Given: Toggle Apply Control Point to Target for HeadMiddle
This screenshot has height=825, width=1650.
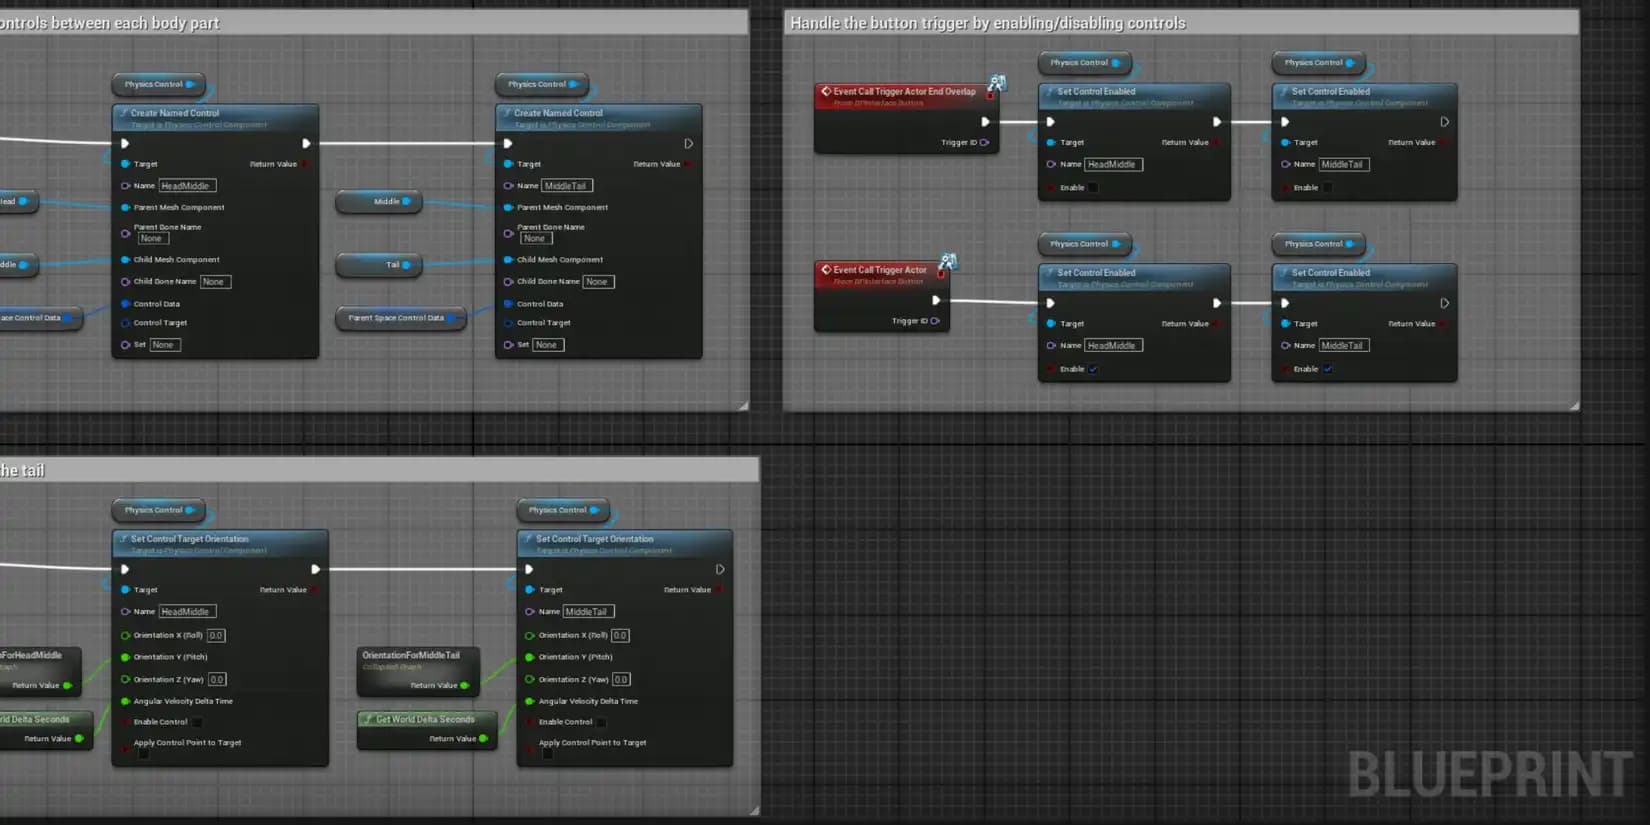Looking at the screenshot, I should 143,754.
